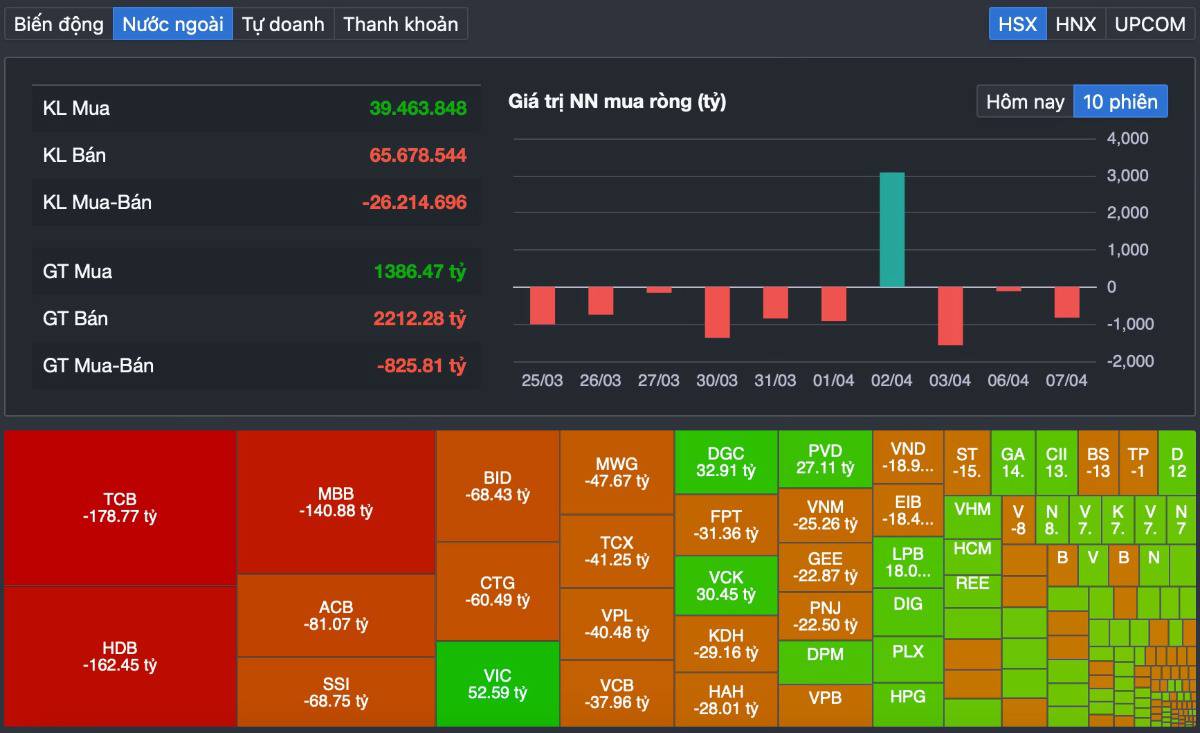Select the green CII tile
Screen dimensions: 1200x733
coord(1056,462)
